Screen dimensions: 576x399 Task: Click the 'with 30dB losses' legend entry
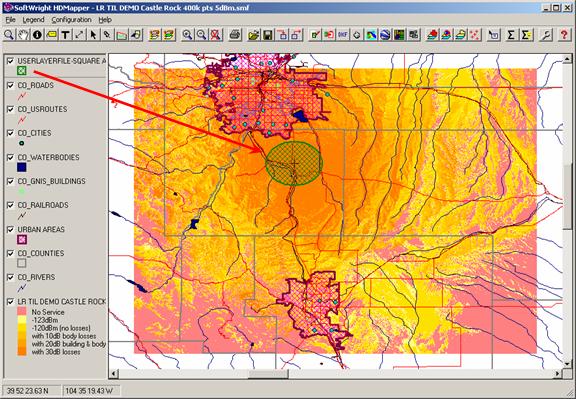pyautogui.click(x=56, y=352)
